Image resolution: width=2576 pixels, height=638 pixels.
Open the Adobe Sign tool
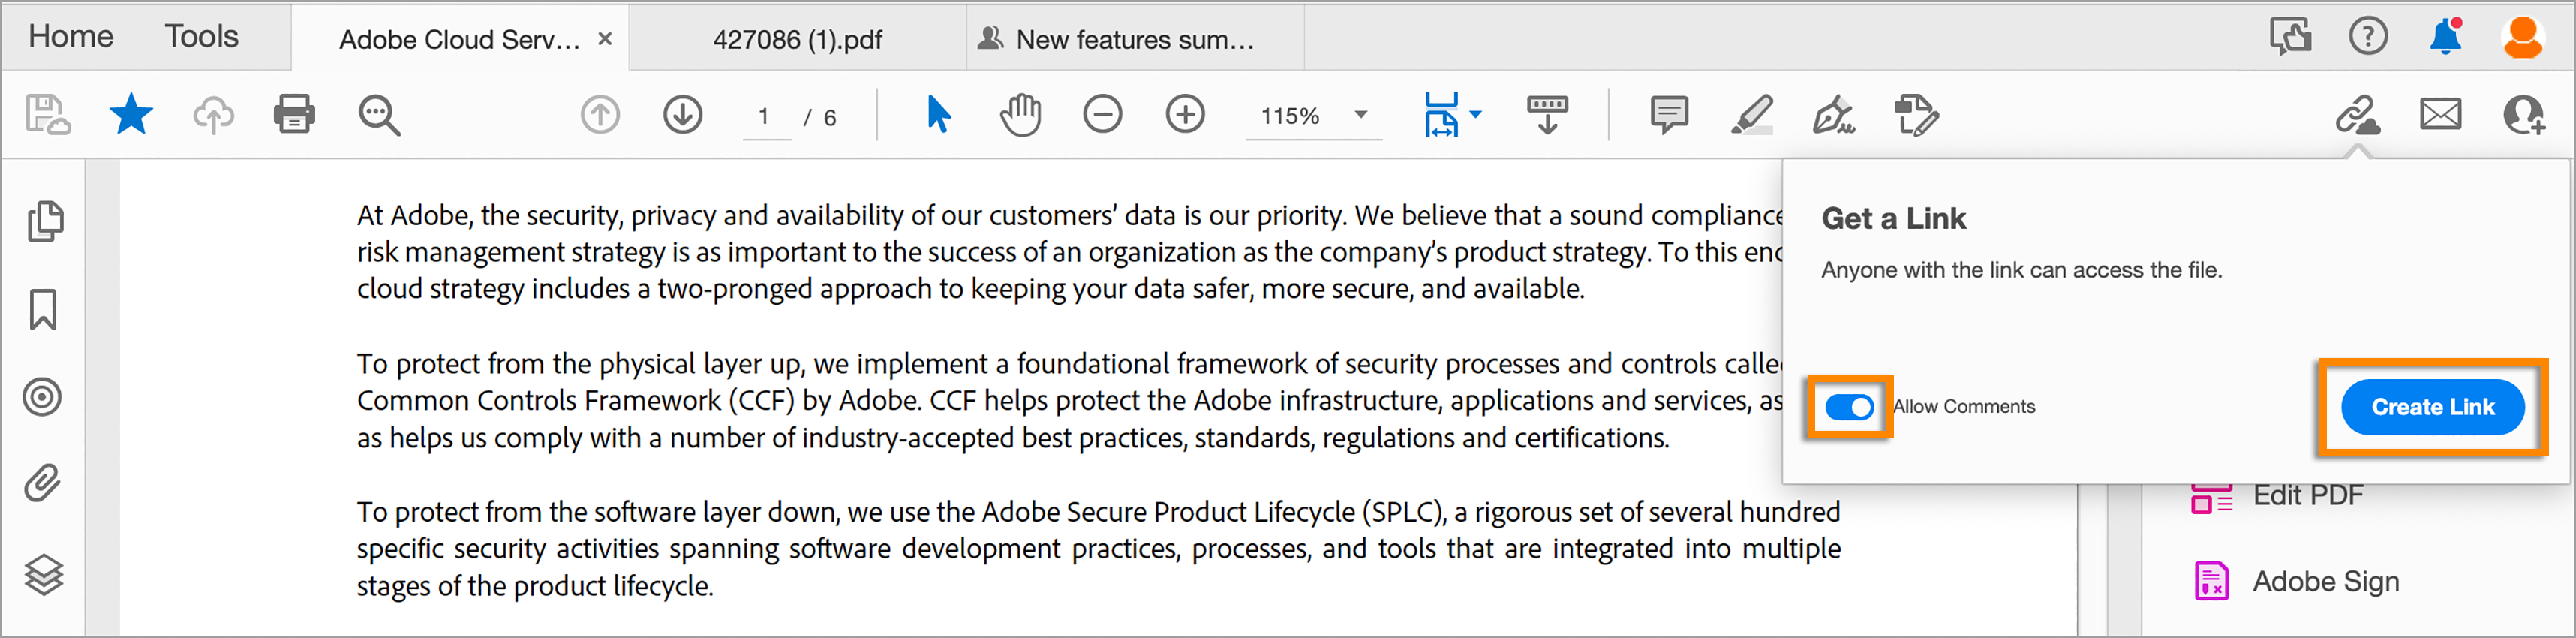click(2324, 582)
